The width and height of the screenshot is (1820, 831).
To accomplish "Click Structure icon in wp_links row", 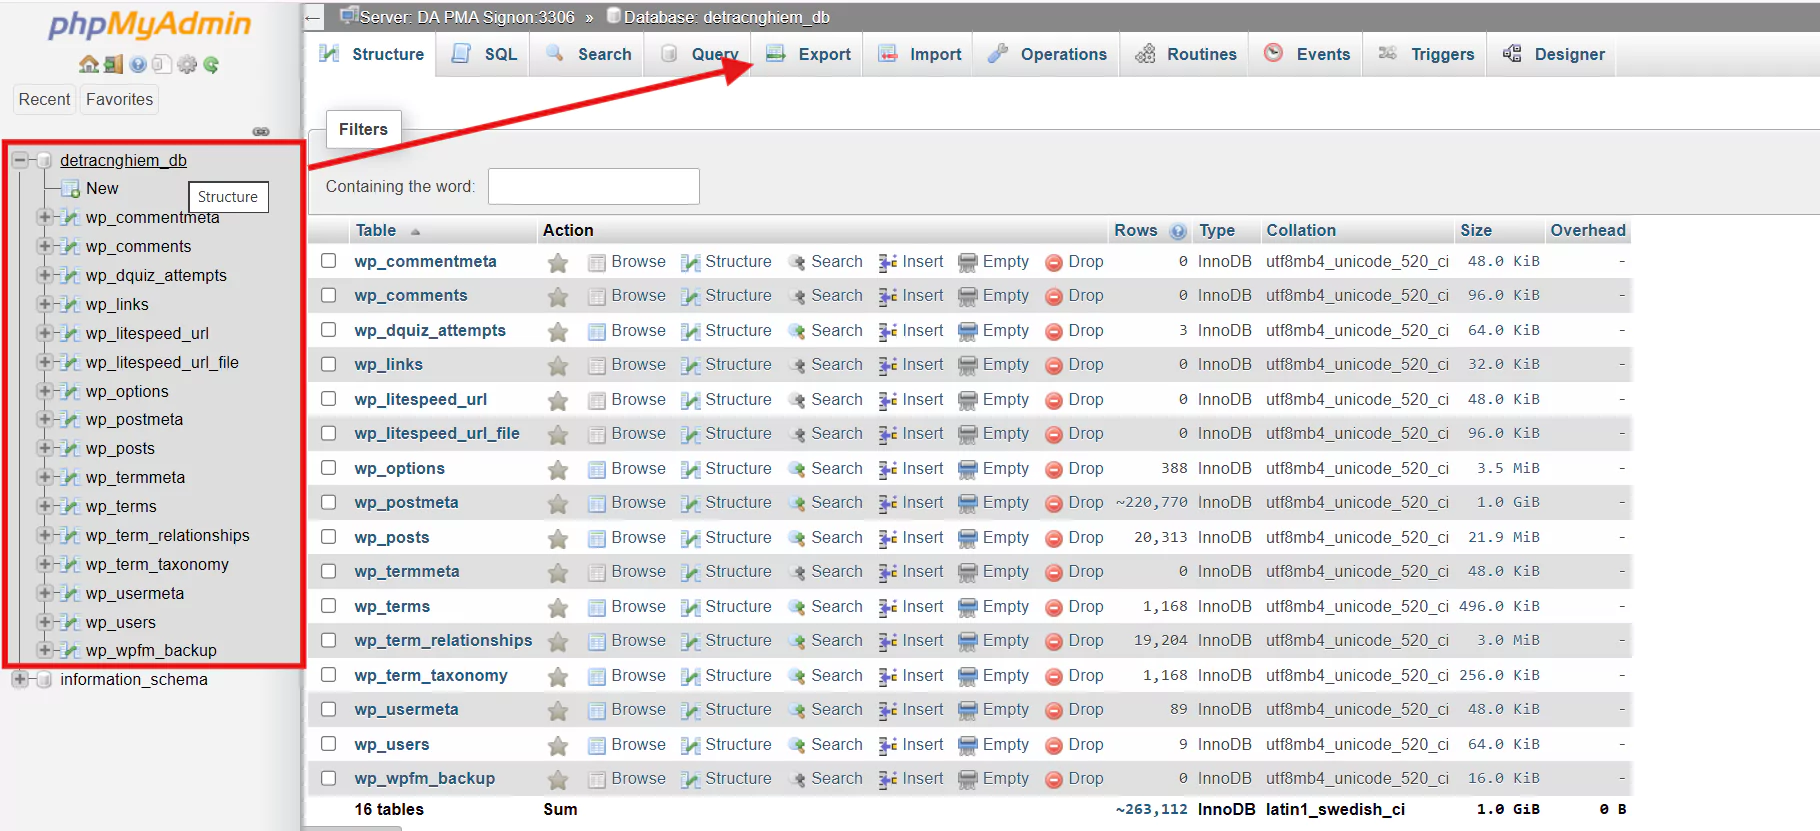I will click(x=691, y=365).
